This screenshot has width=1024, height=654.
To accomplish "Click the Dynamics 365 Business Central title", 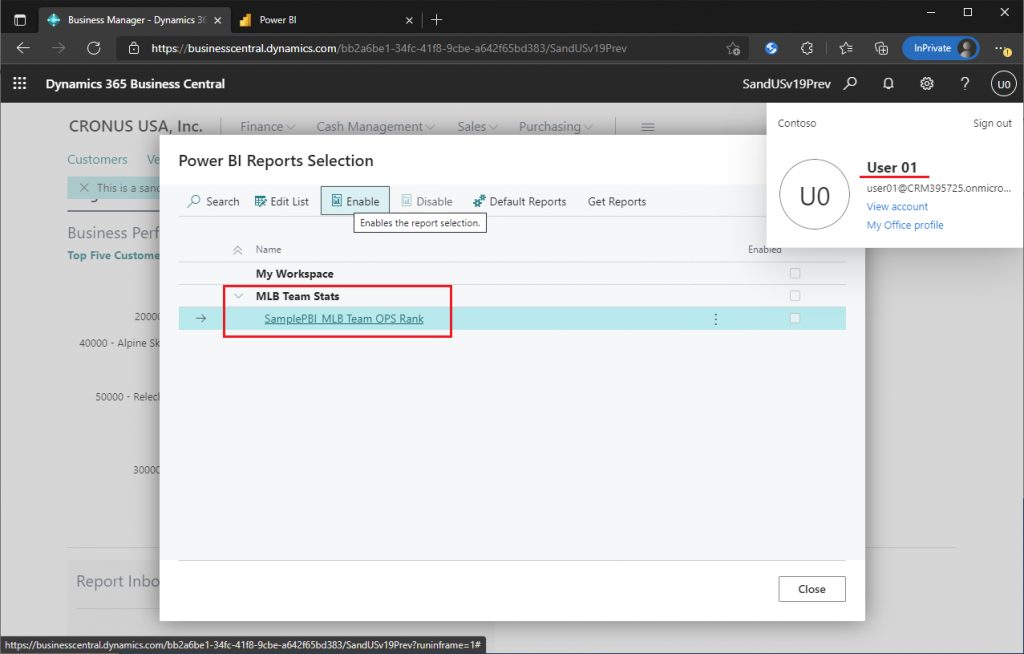I will [135, 84].
